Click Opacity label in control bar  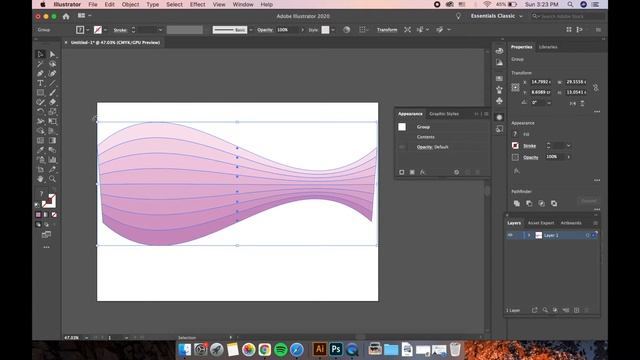[265, 30]
